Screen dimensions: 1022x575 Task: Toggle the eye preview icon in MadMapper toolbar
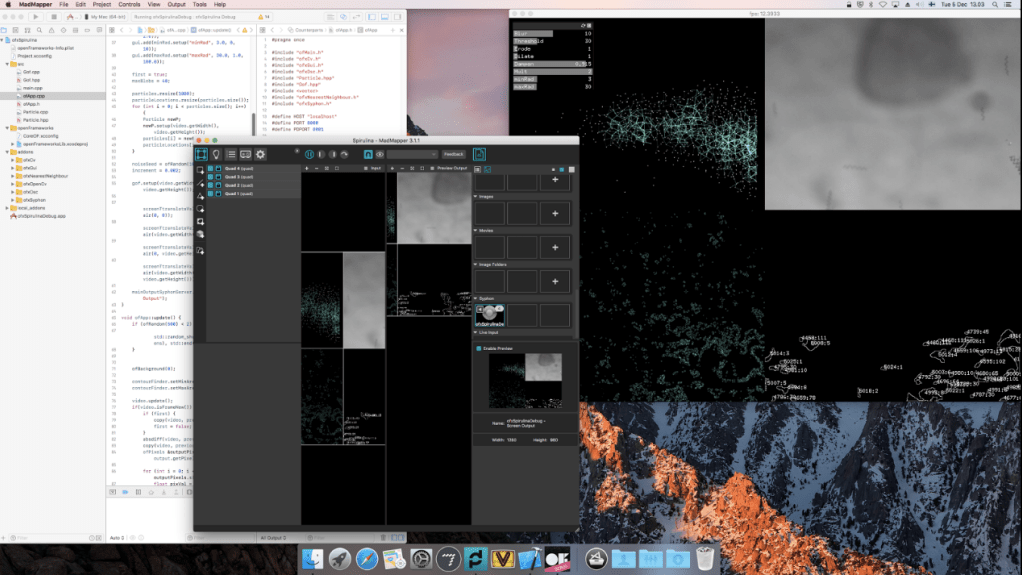pyautogui.click(x=380, y=155)
